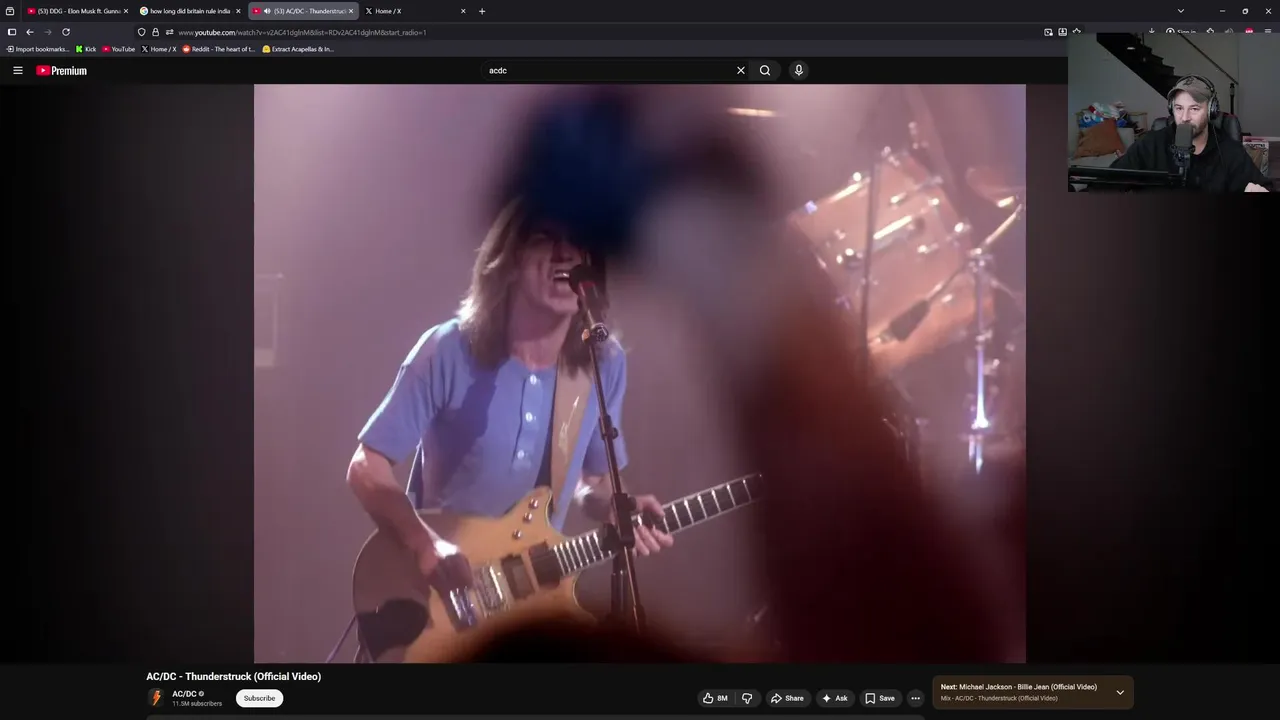Open picture-in-picture address bar icon
The image size is (1280, 720).
pos(1048,32)
